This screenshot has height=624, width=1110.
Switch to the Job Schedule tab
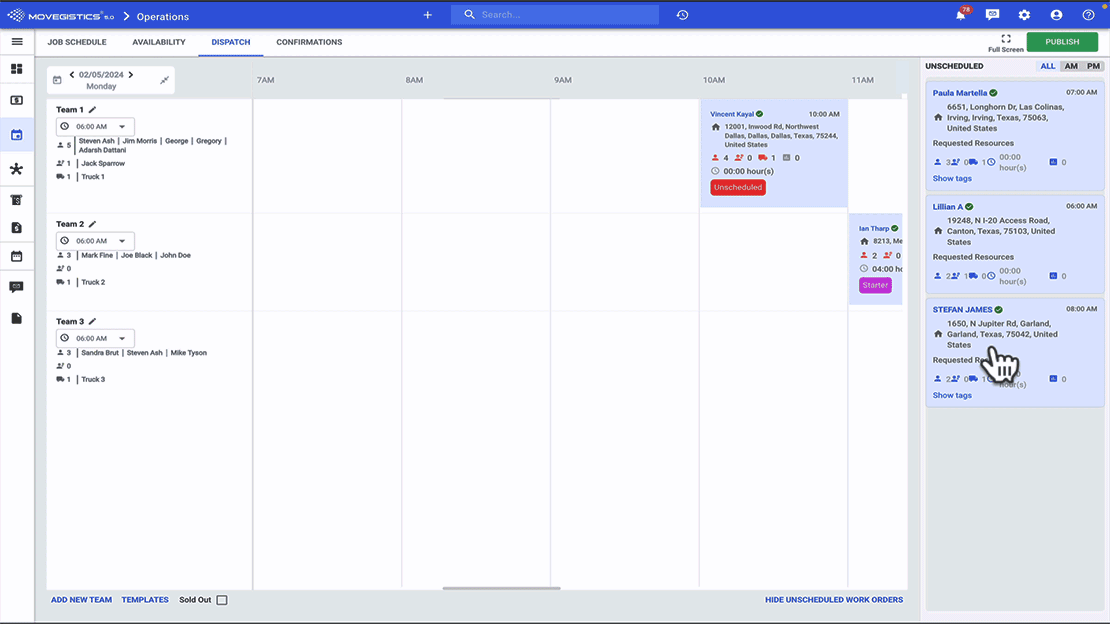pos(77,42)
